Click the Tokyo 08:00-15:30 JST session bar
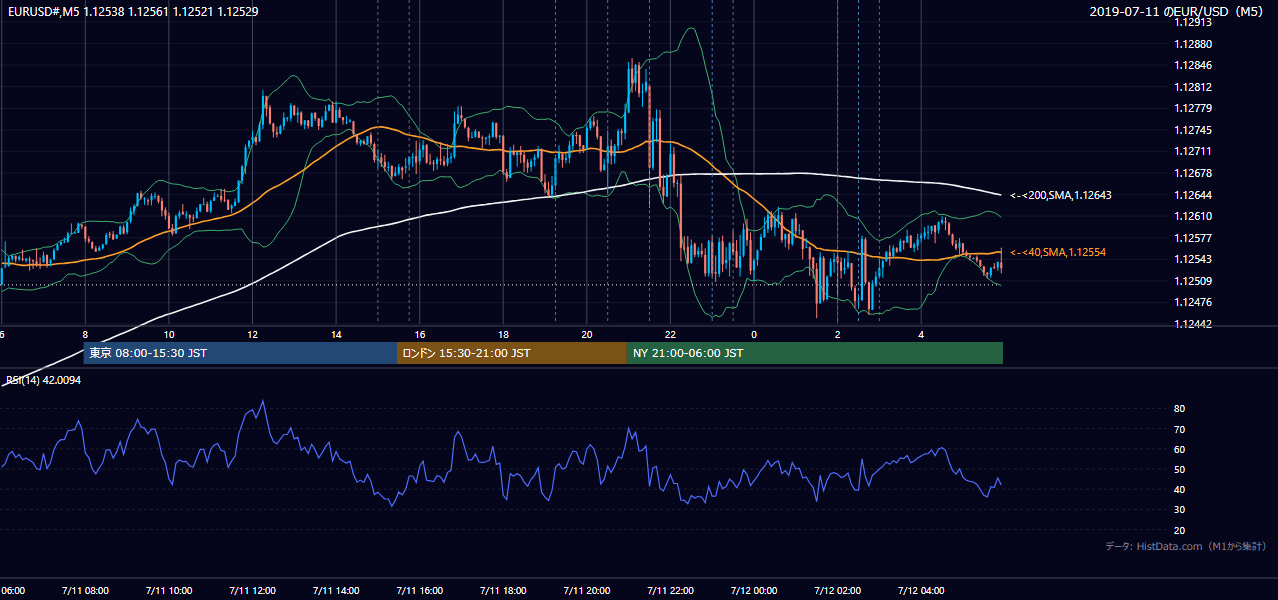The image size is (1278, 600). (240, 353)
